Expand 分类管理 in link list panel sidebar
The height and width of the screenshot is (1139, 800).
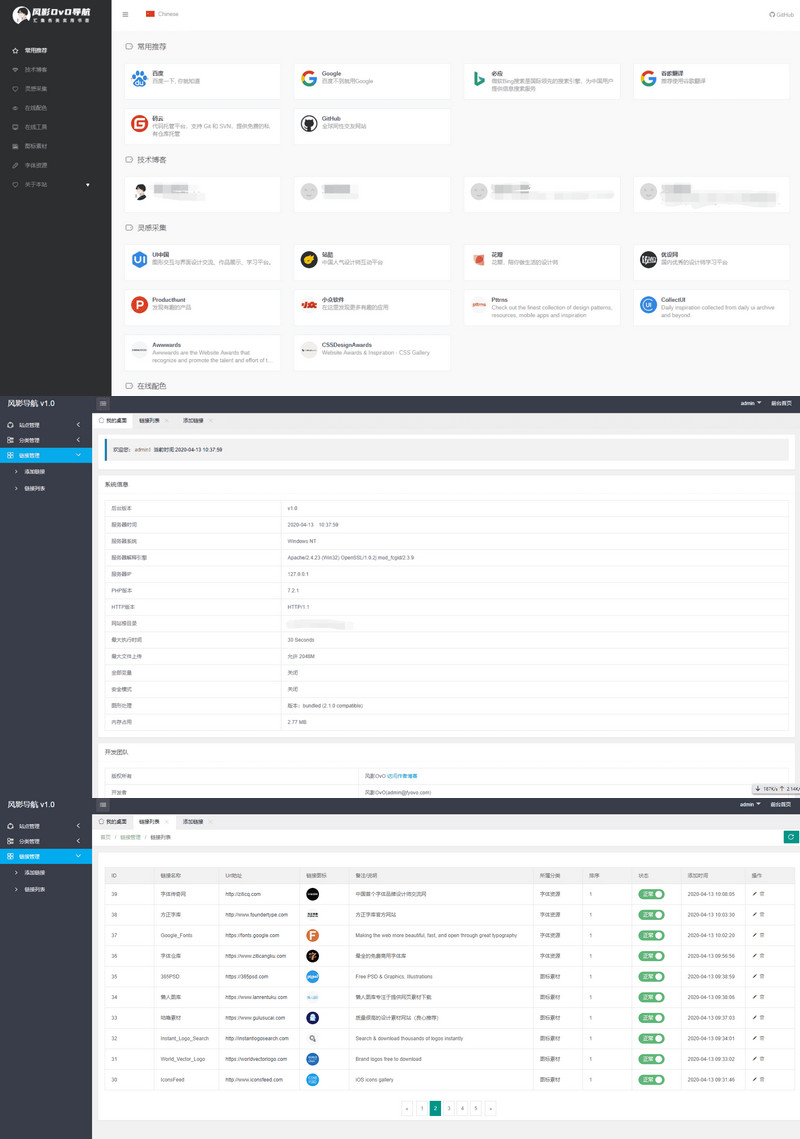click(x=46, y=841)
